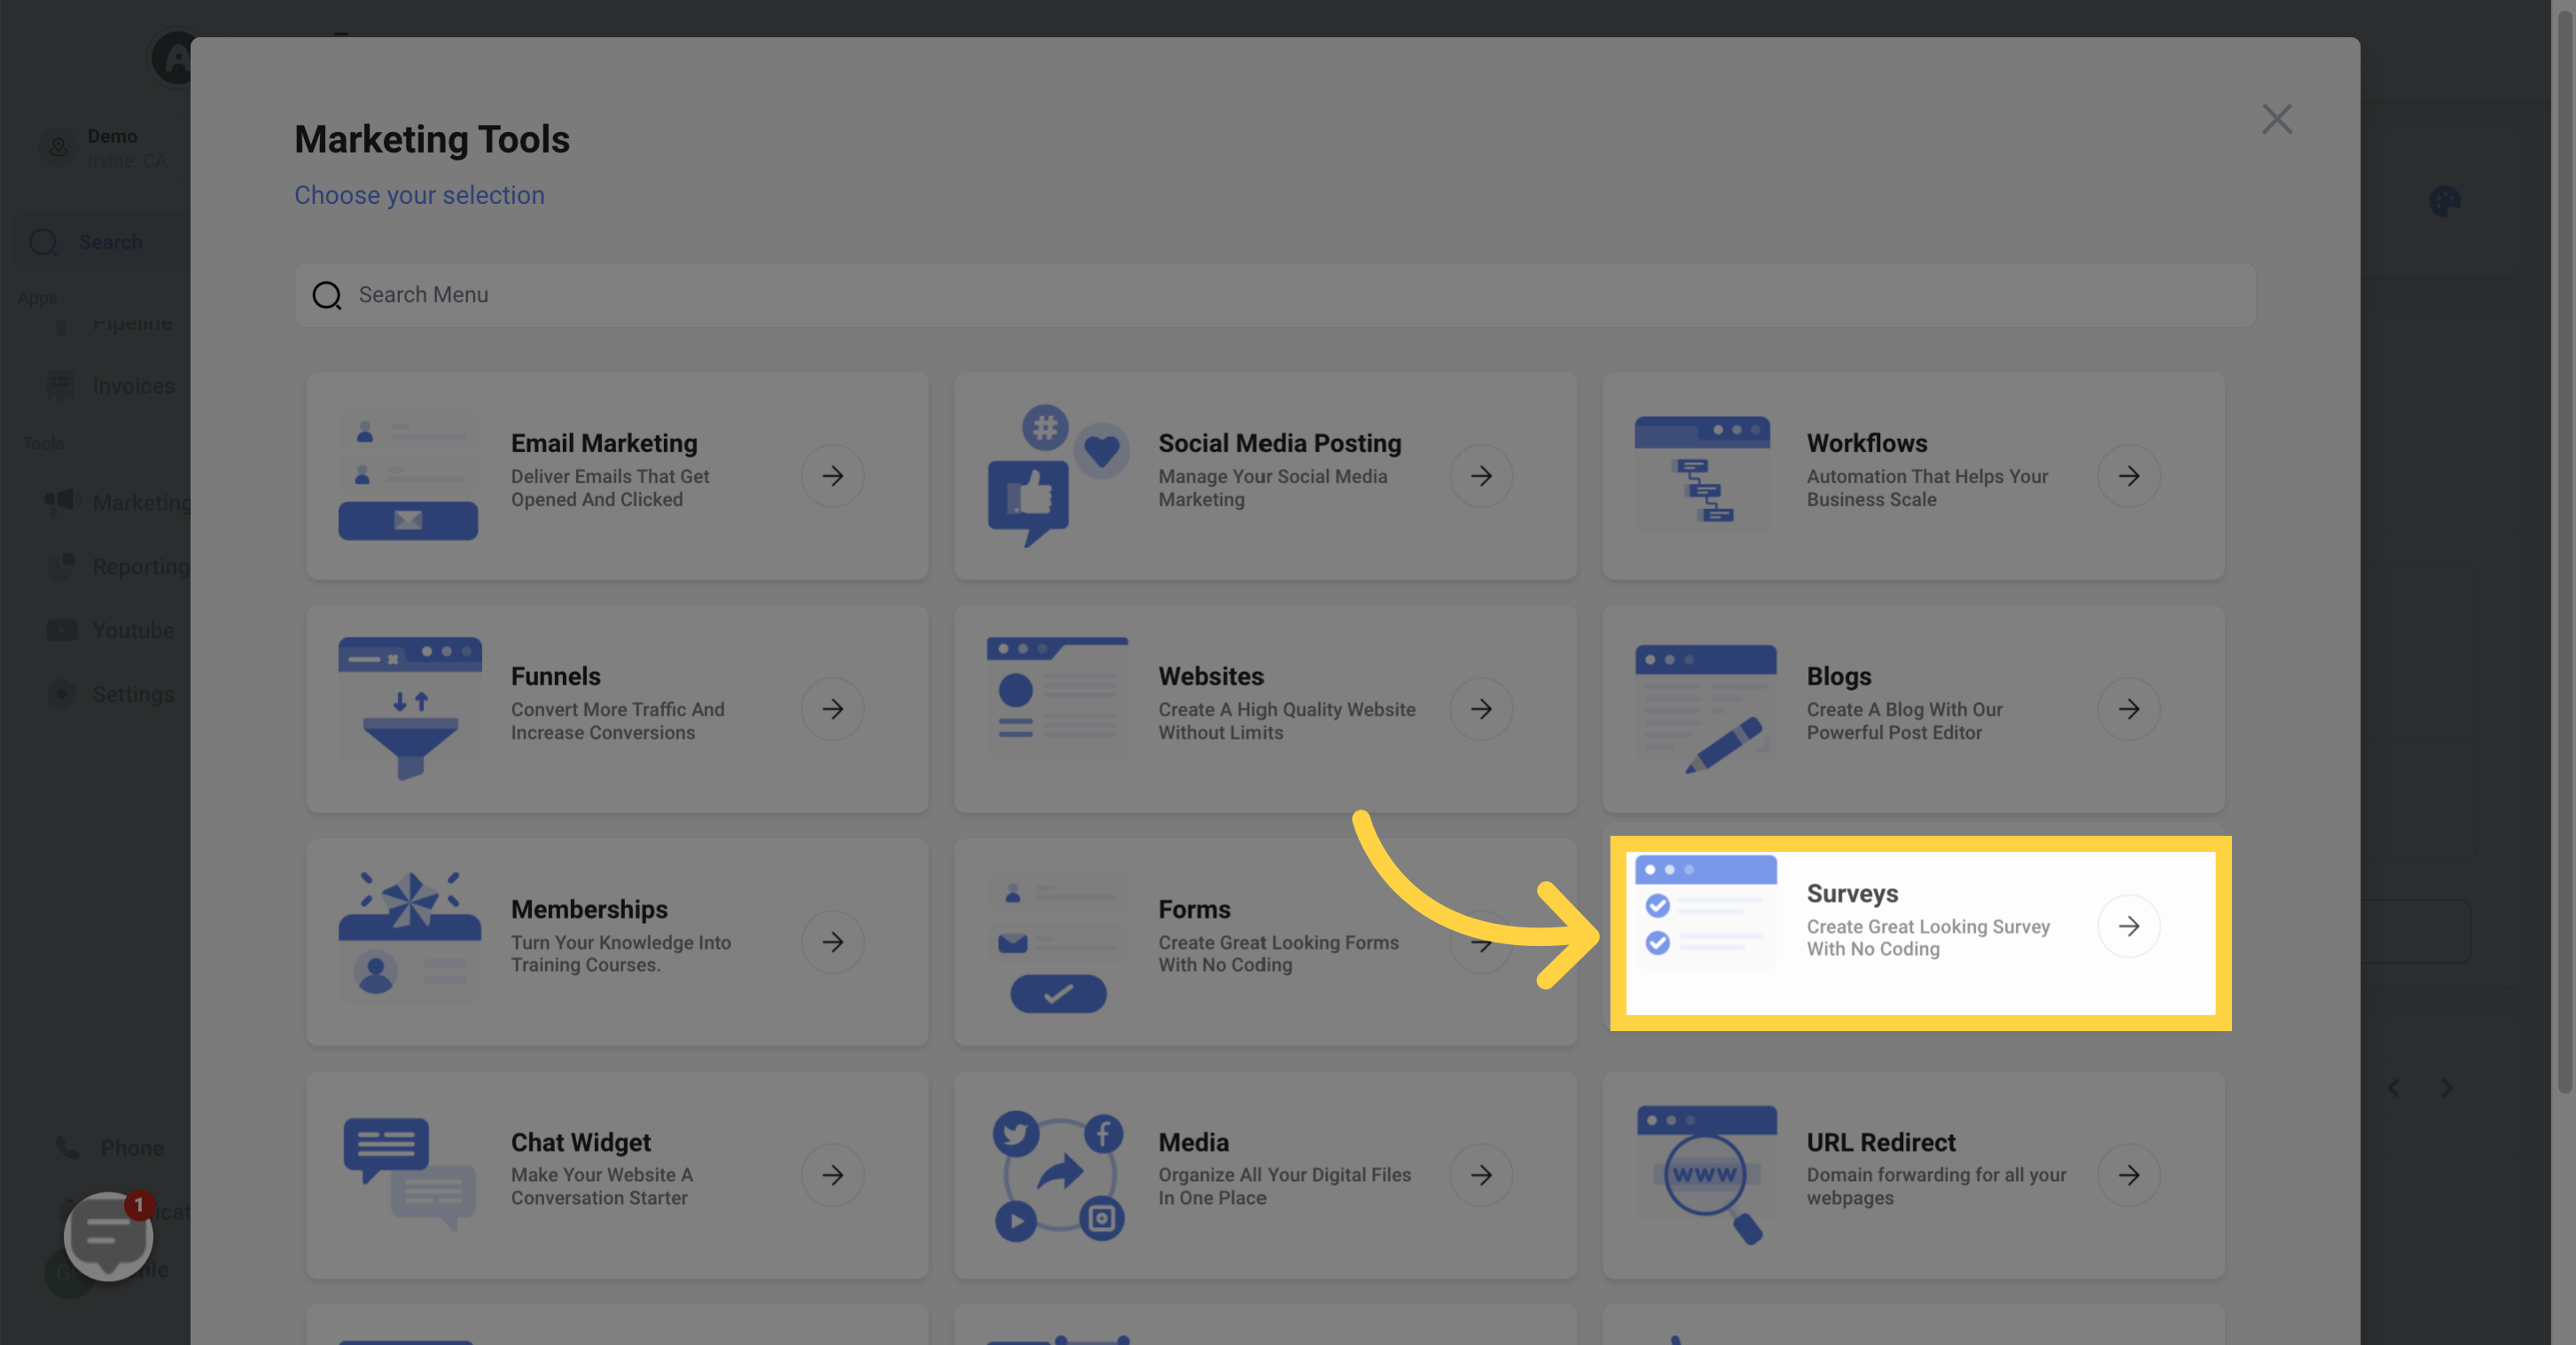This screenshot has width=2576, height=1345.
Task: Open Workflows arrow button
Action: tap(2128, 476)
